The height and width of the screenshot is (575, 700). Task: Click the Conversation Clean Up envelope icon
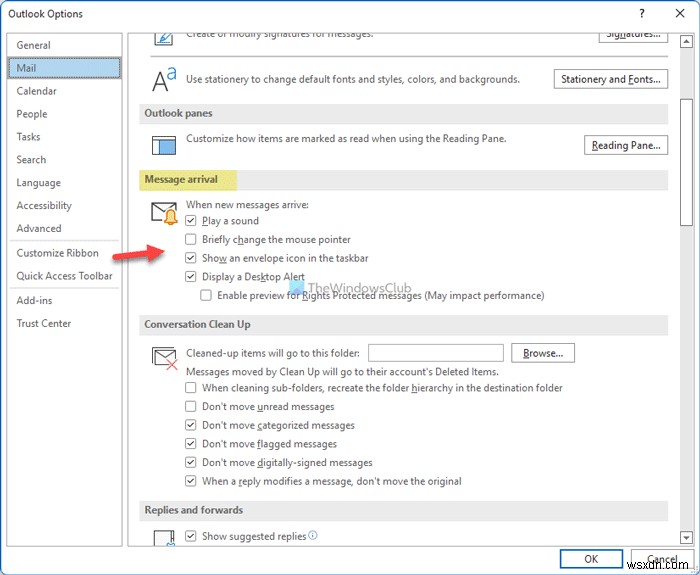[x=164, y=358]
